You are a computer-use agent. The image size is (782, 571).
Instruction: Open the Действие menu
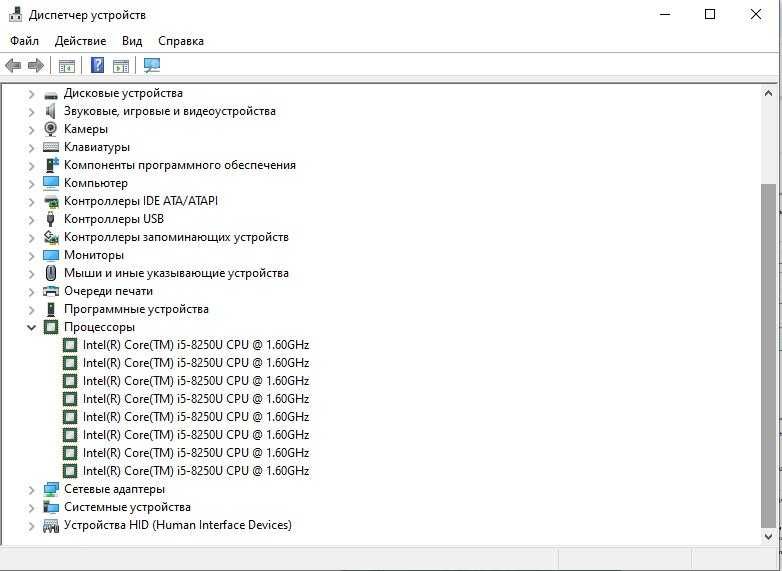(x=80, y=41)
